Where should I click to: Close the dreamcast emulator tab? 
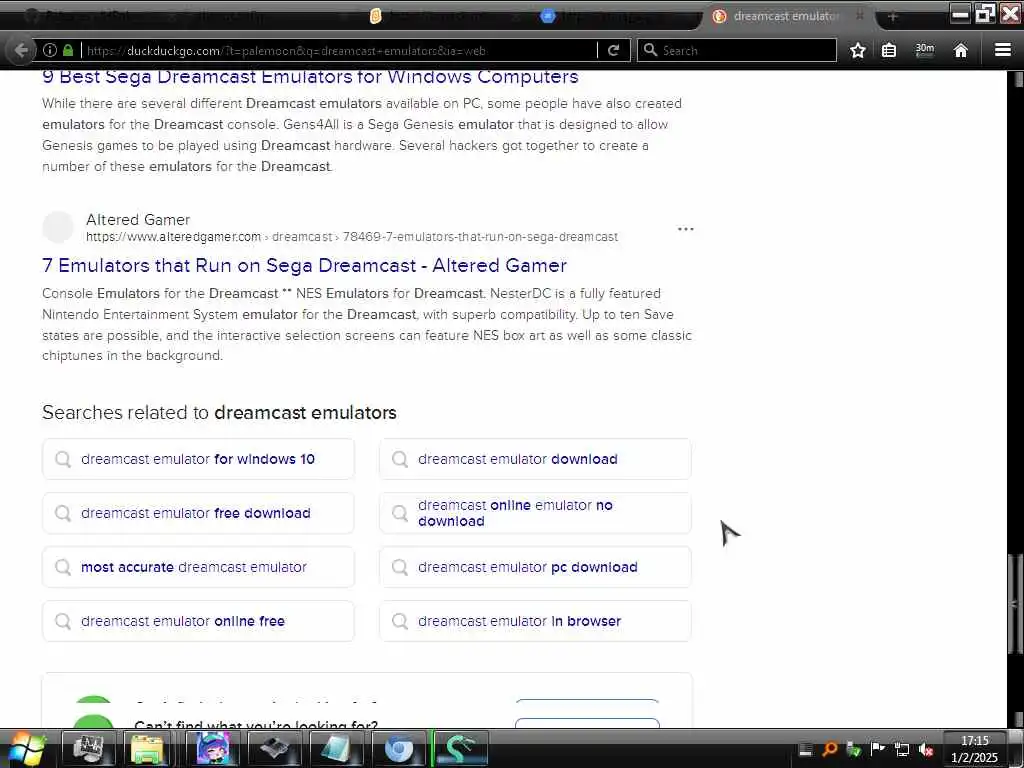tap(860, 15)
